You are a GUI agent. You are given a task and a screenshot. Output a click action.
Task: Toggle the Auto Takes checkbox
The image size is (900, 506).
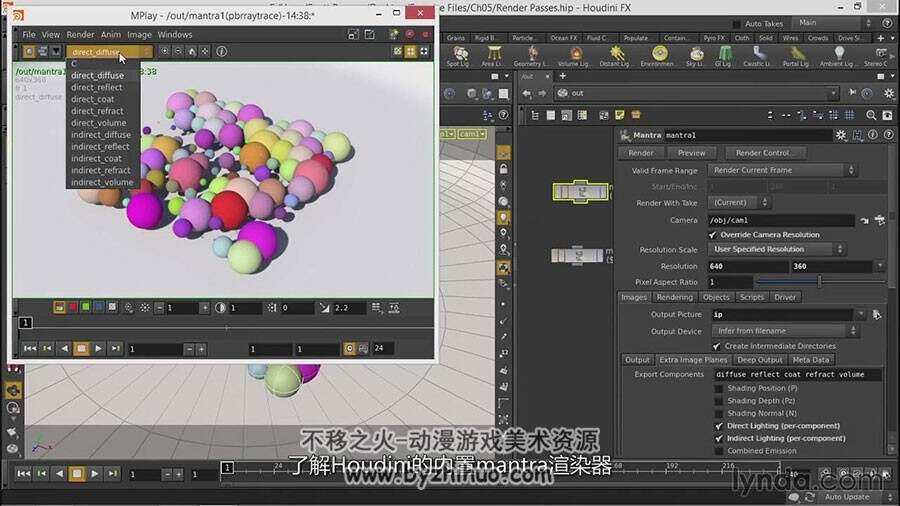736,24
